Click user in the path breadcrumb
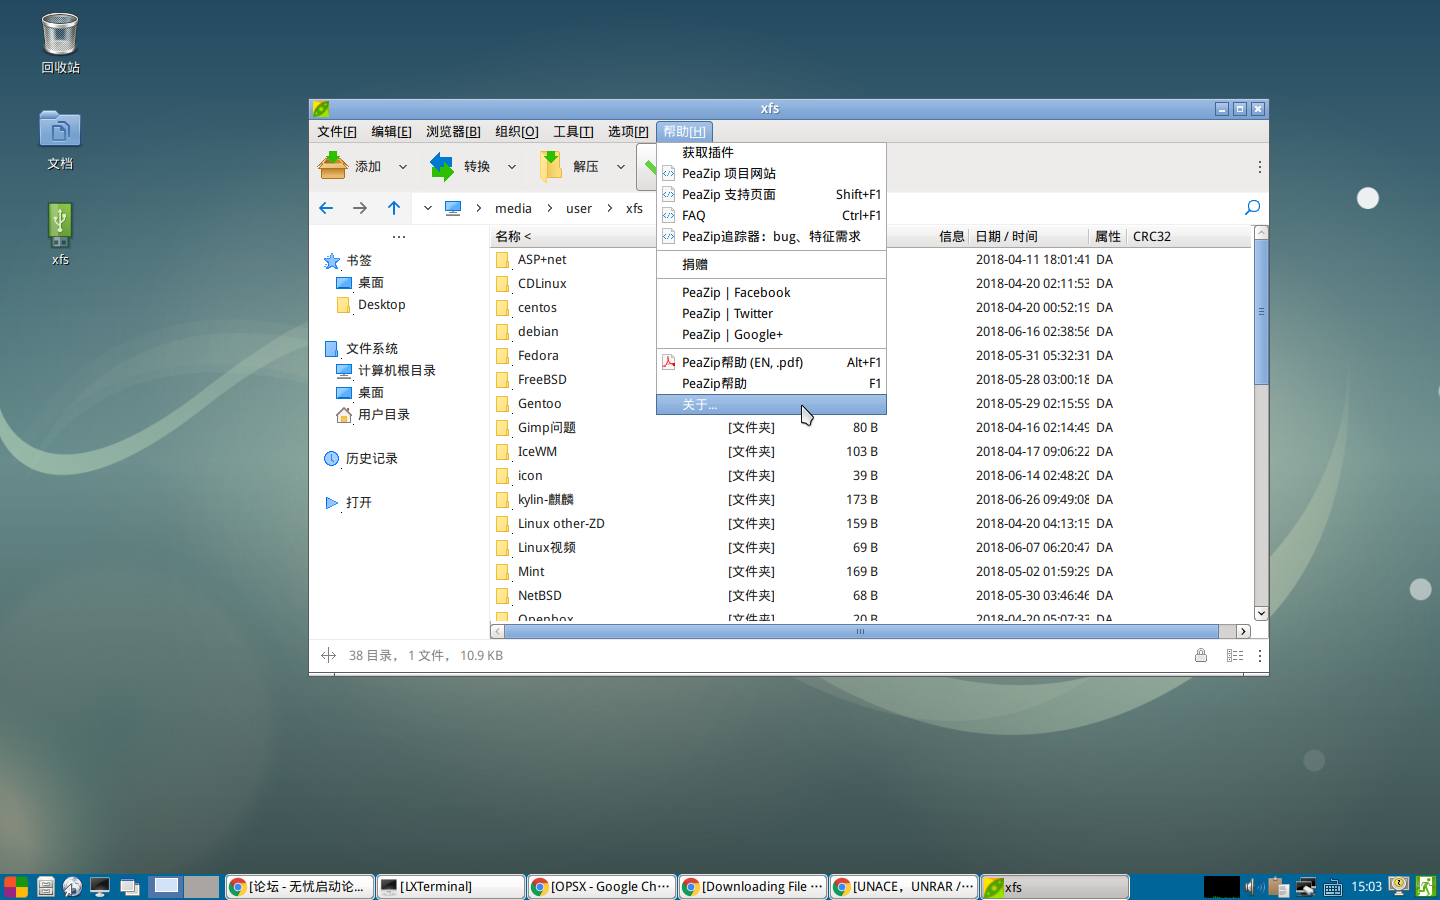The height and width of the screenshot is (900, 1440). point(579,208)
